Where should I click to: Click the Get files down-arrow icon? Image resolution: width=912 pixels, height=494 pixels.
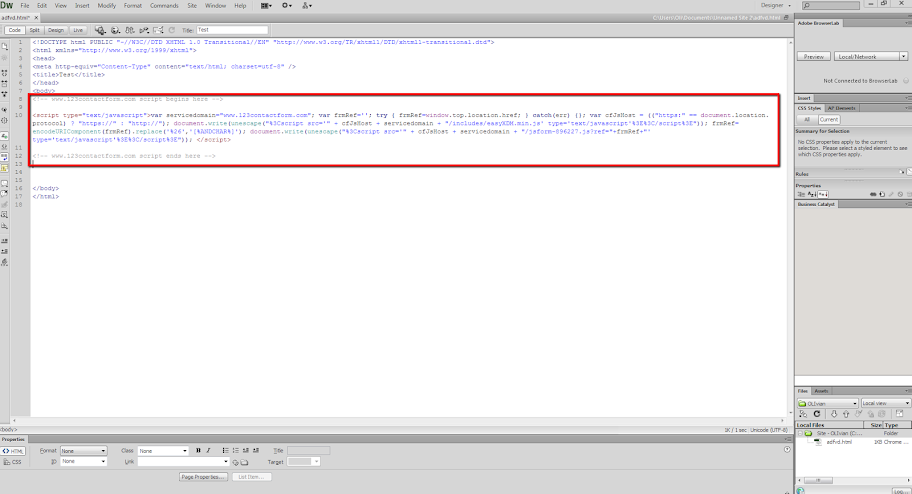tap(833, 414)
